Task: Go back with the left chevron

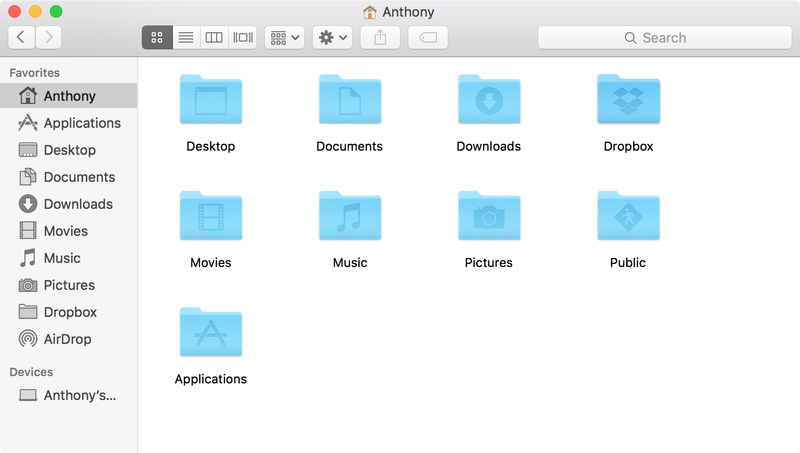Action: tap(21, 37)
